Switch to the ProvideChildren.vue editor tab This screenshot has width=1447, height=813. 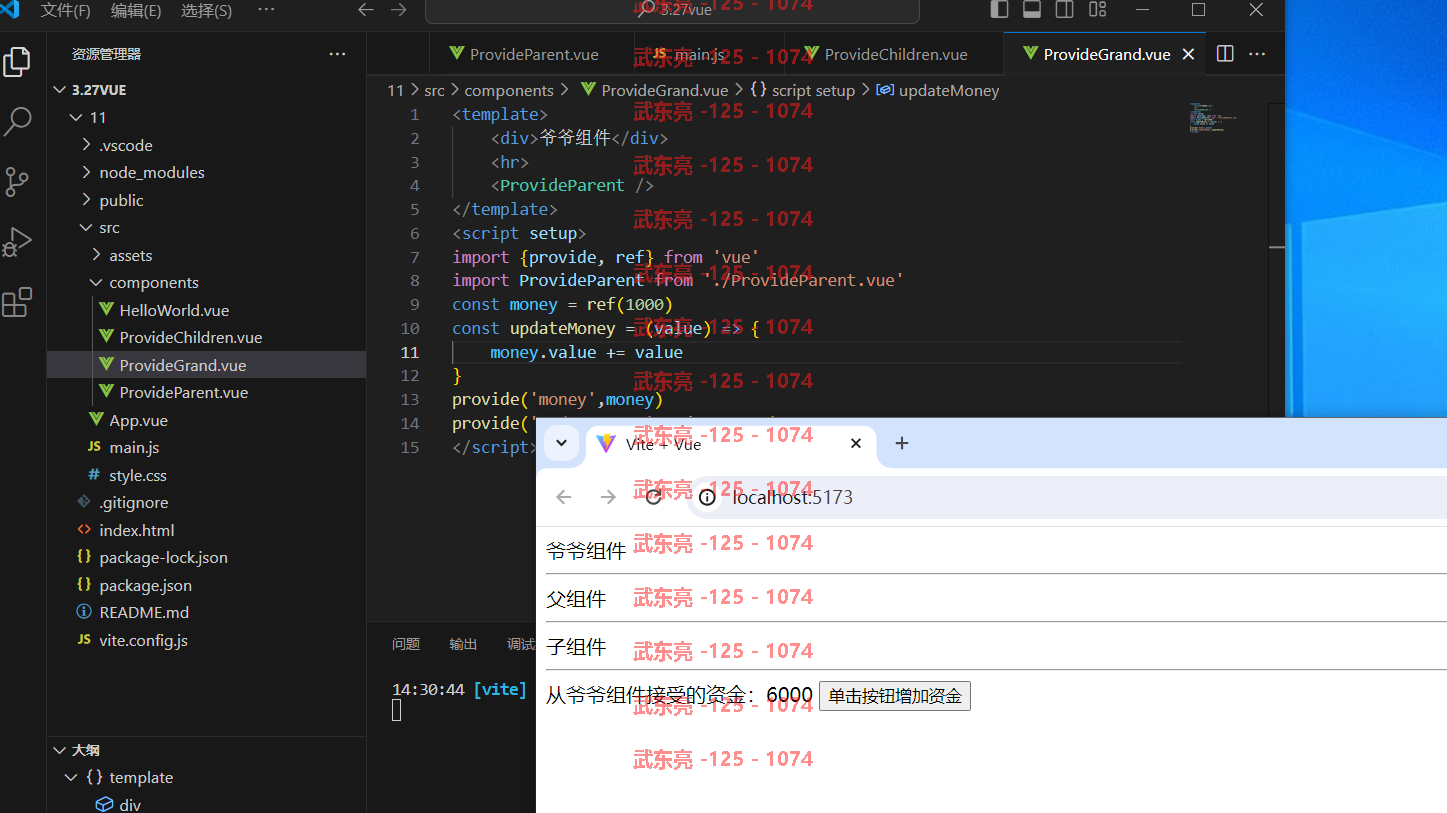pyautogui.click(x=895, y=54)
